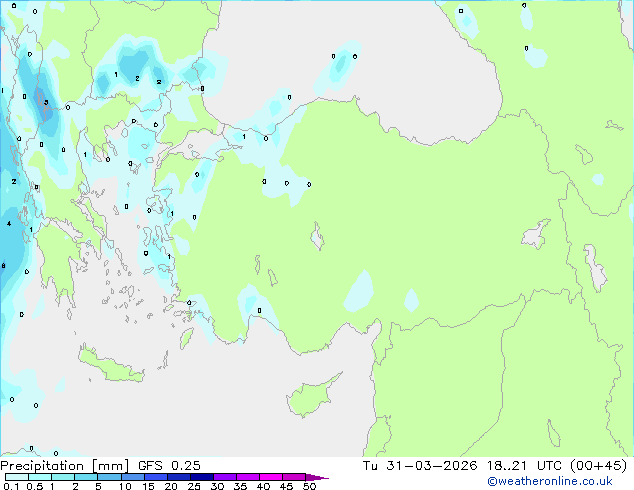Click the '(00+45)' forecast offset text
Screen dimensions: 634x490
point(598,466)
